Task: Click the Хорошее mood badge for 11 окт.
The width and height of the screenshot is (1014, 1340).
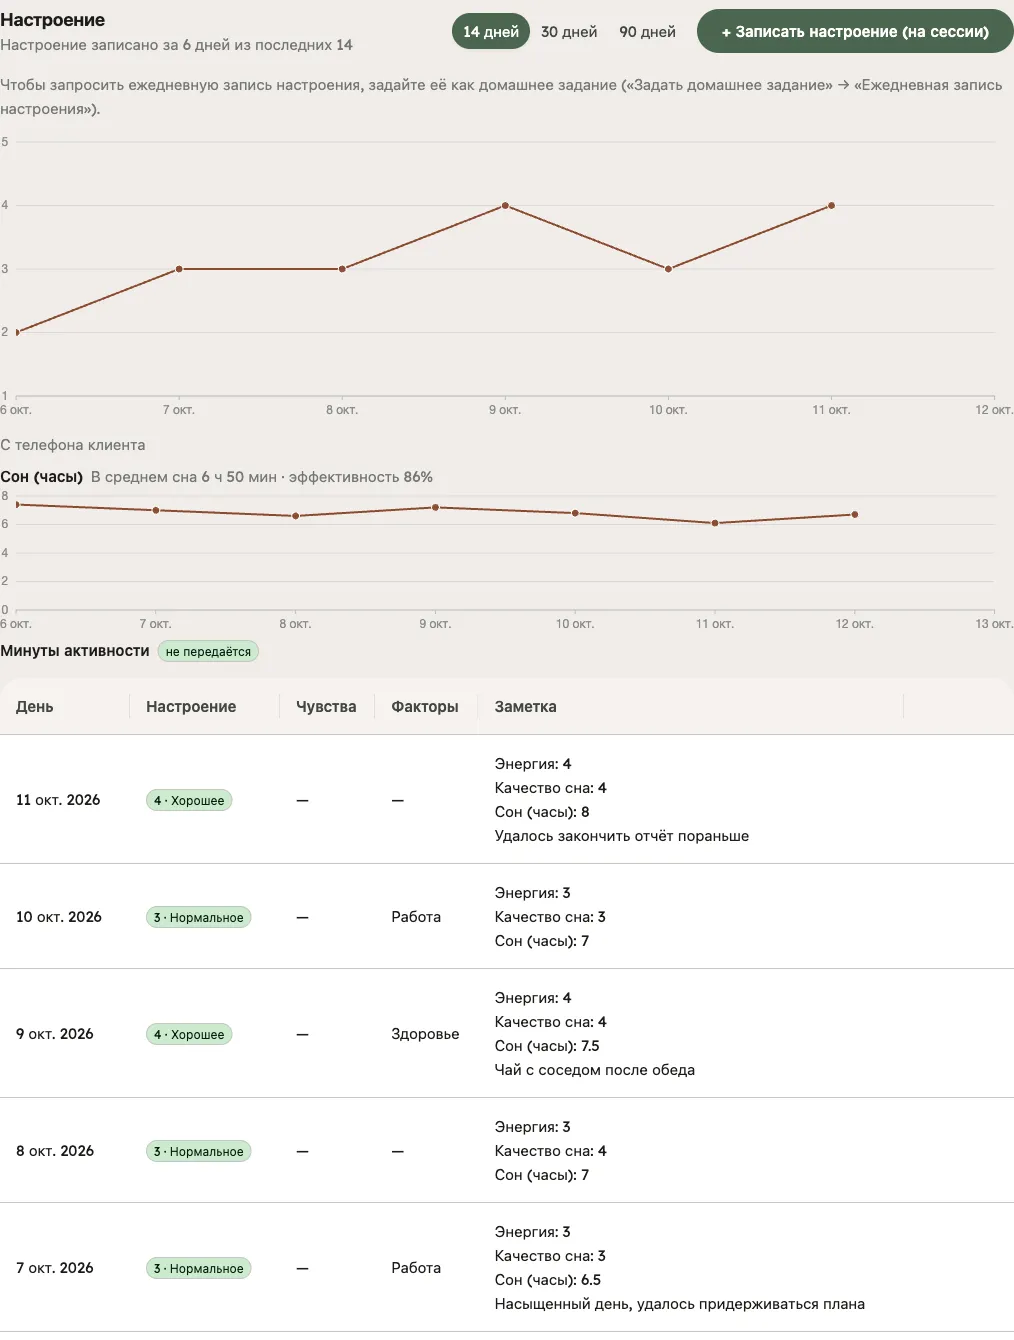Action: (189, 800)
